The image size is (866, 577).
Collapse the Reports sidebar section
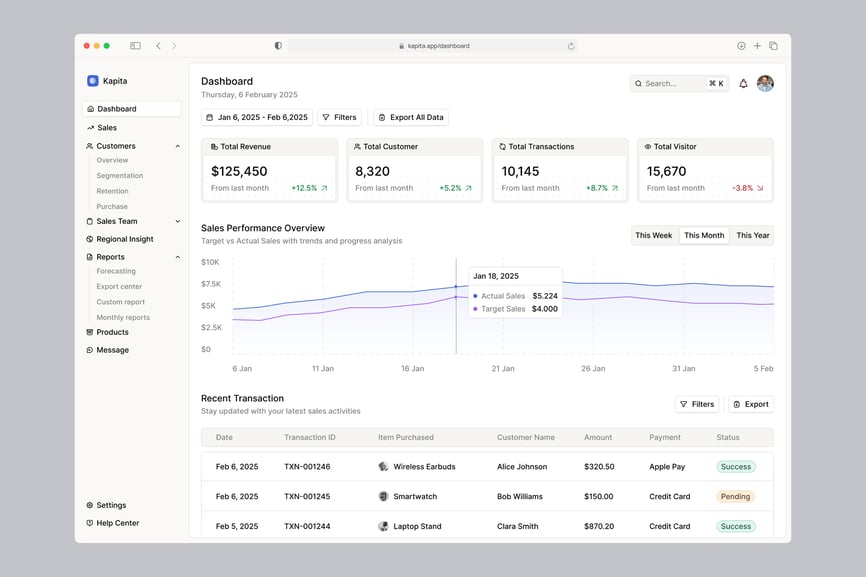tap(178, 257)
